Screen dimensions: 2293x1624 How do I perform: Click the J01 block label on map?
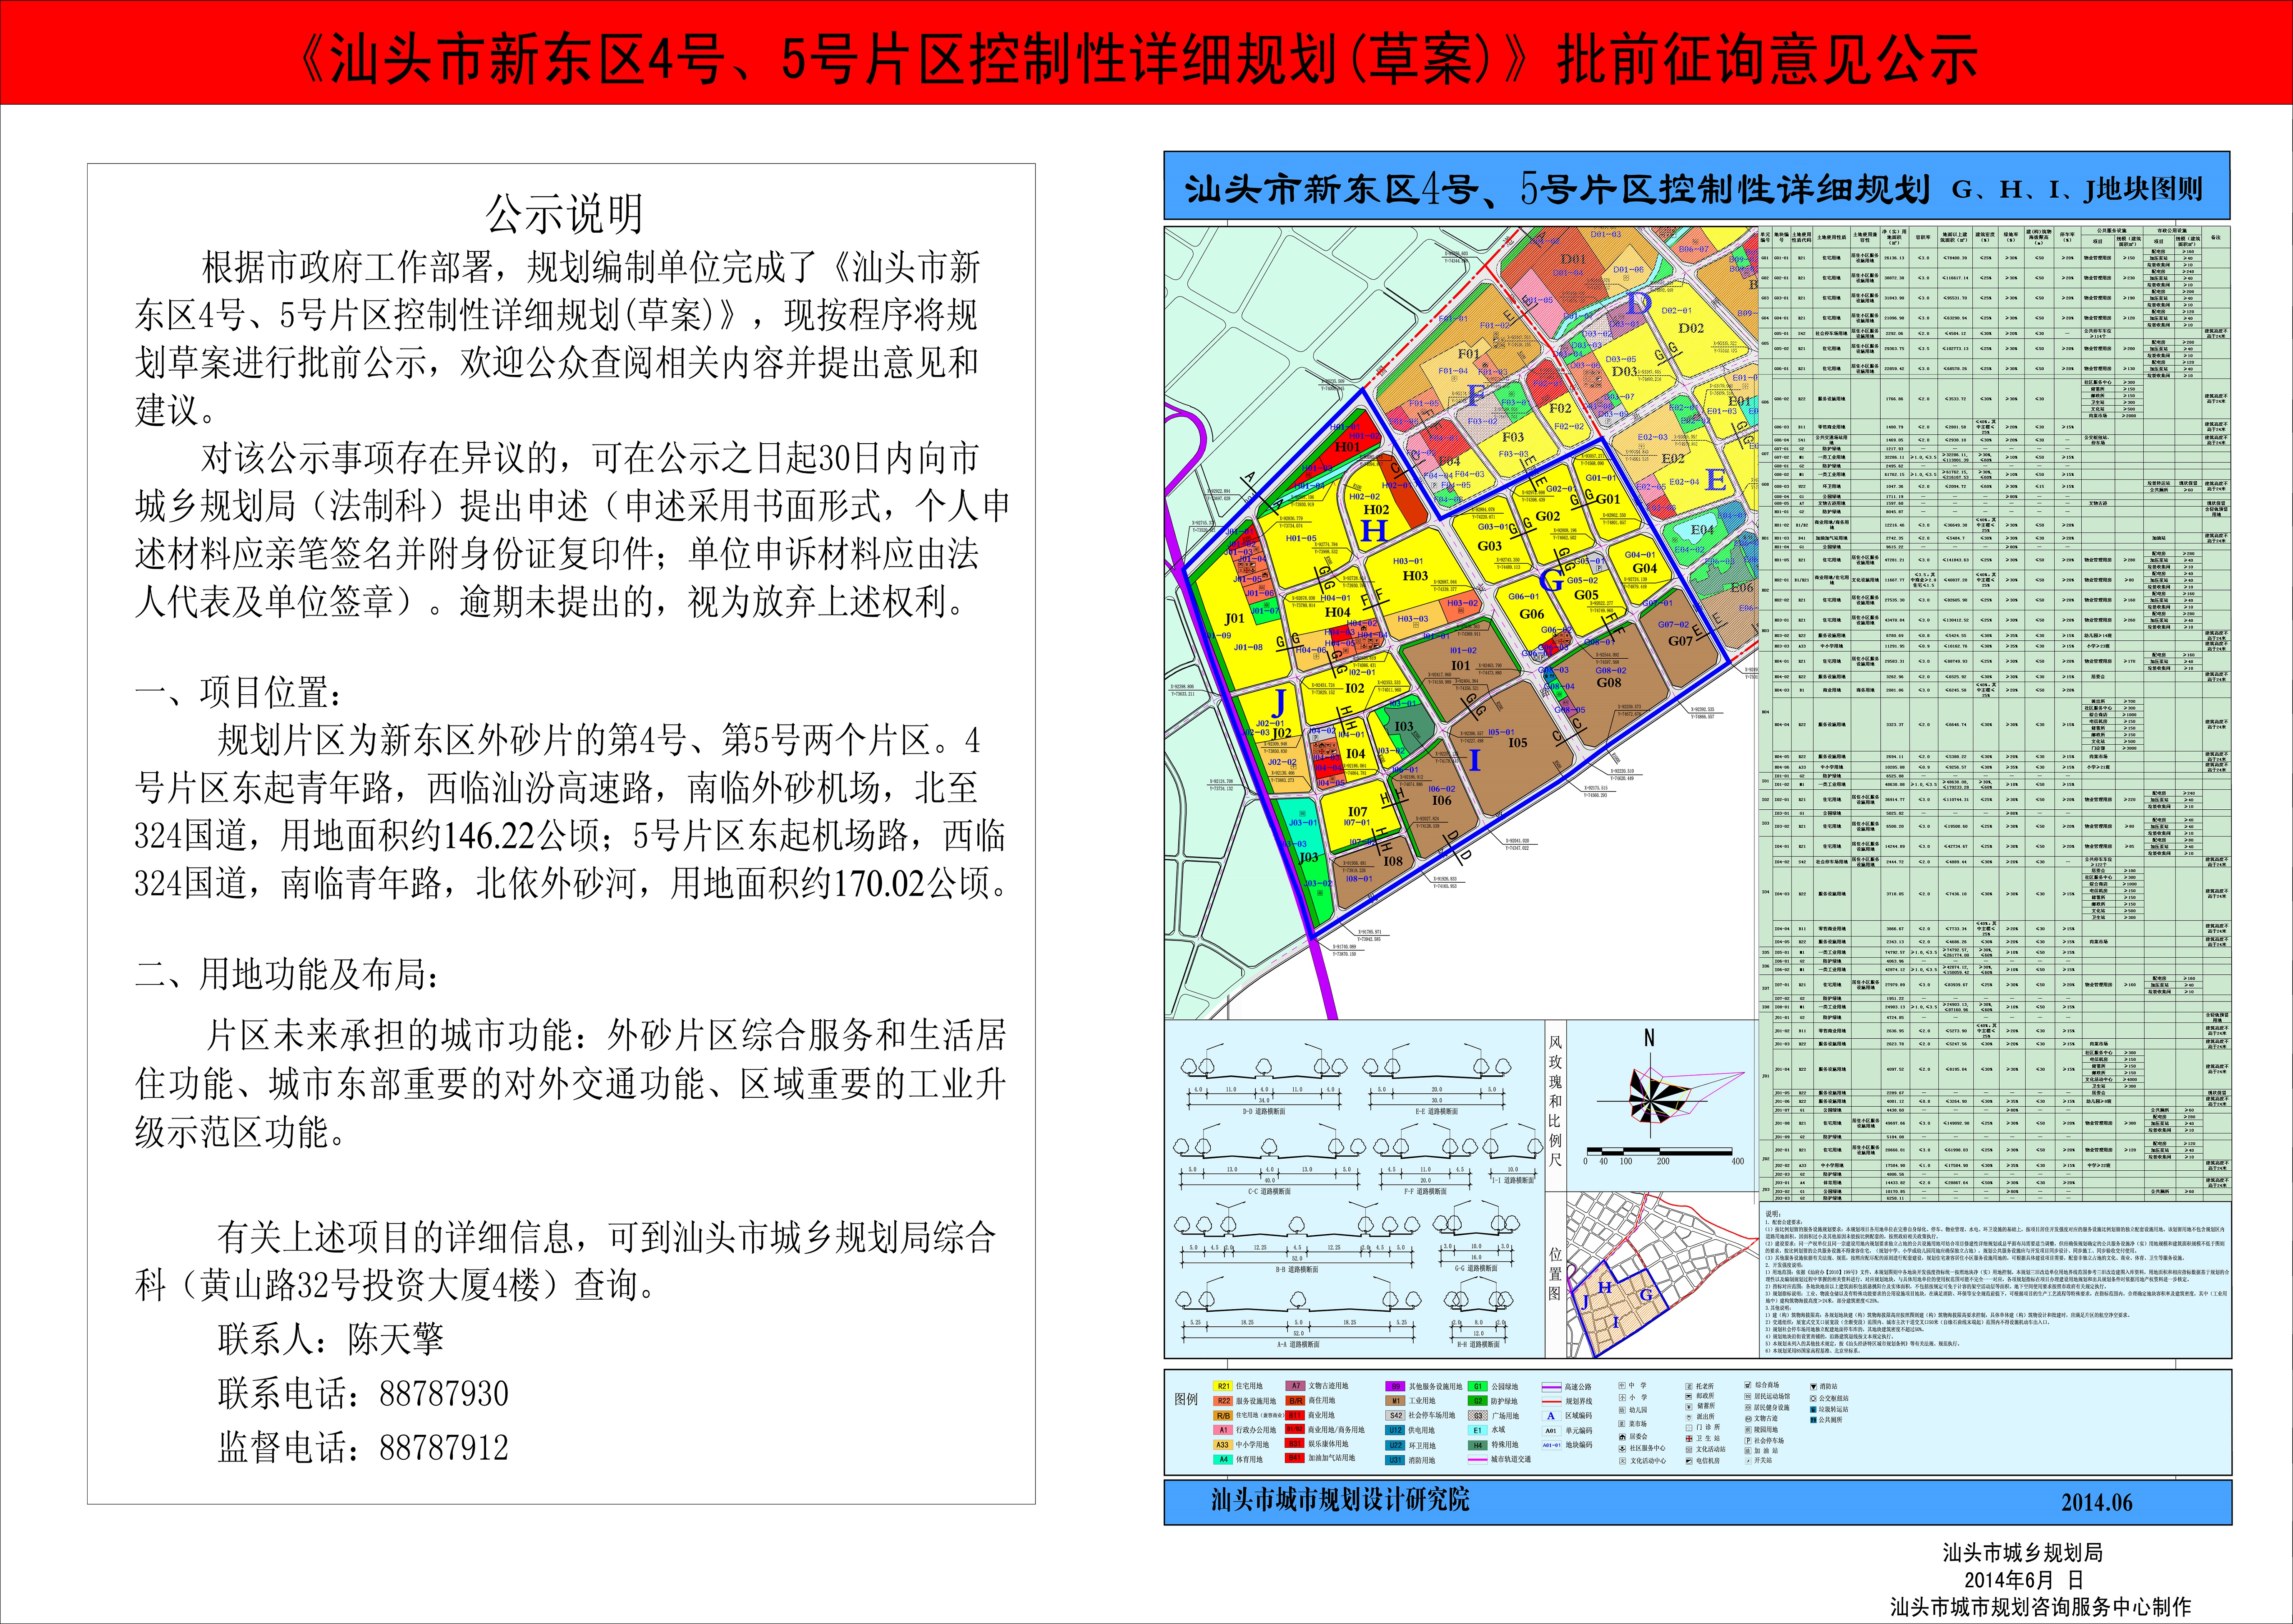click(1235, 619)
